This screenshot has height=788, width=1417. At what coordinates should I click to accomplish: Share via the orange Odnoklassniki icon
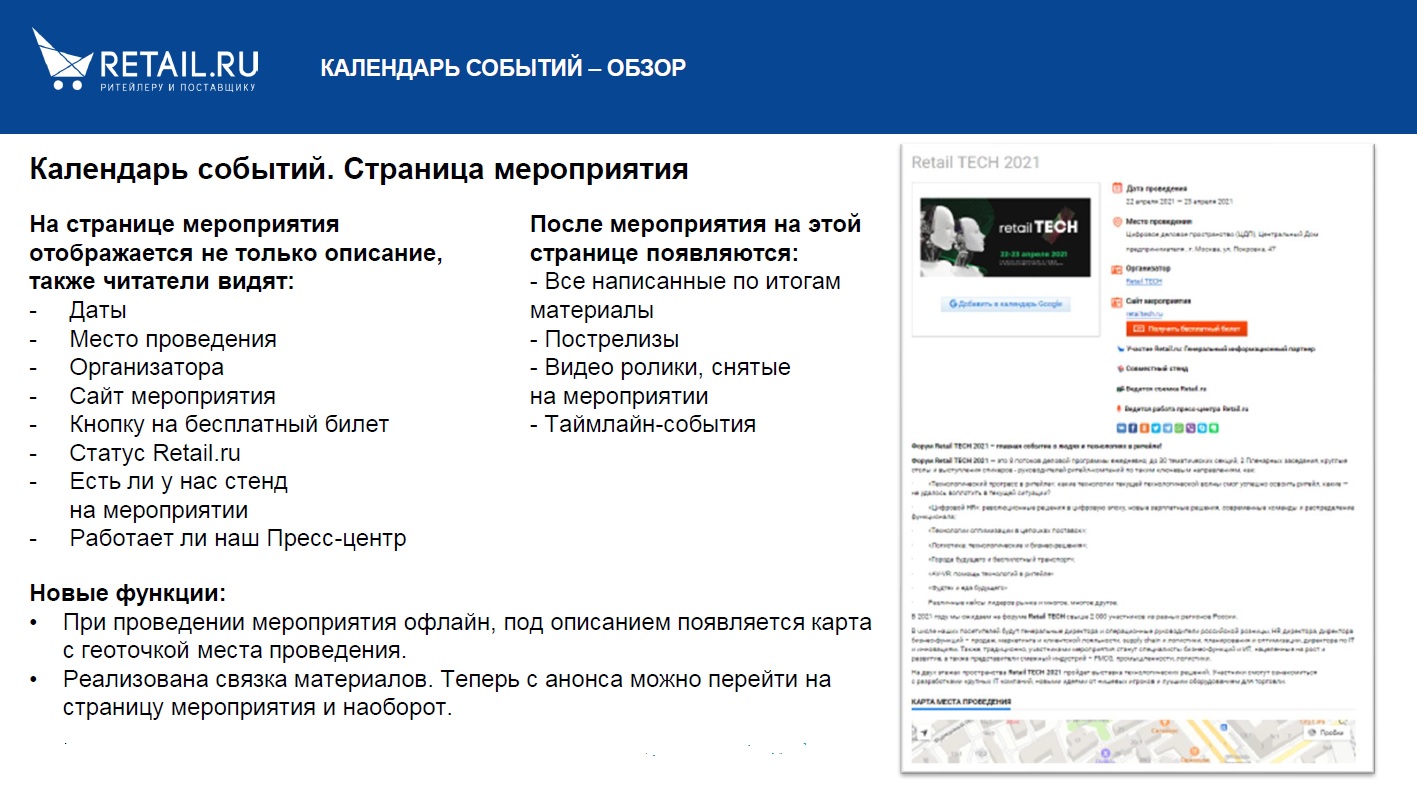click(1144, 428)
